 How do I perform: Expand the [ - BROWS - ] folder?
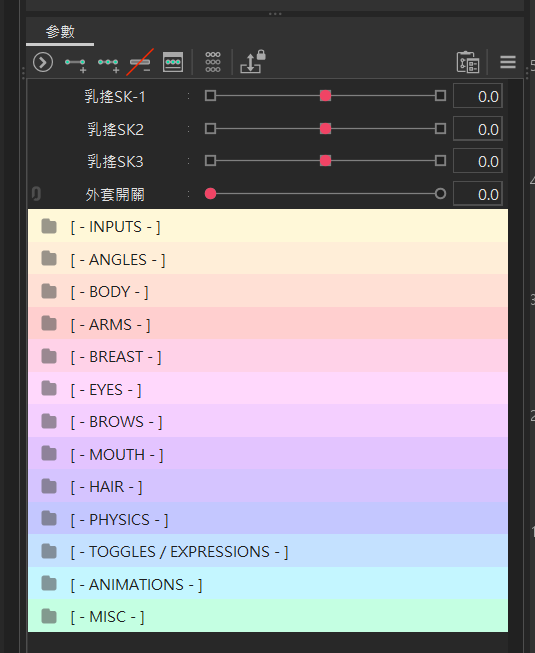point(268,421)
